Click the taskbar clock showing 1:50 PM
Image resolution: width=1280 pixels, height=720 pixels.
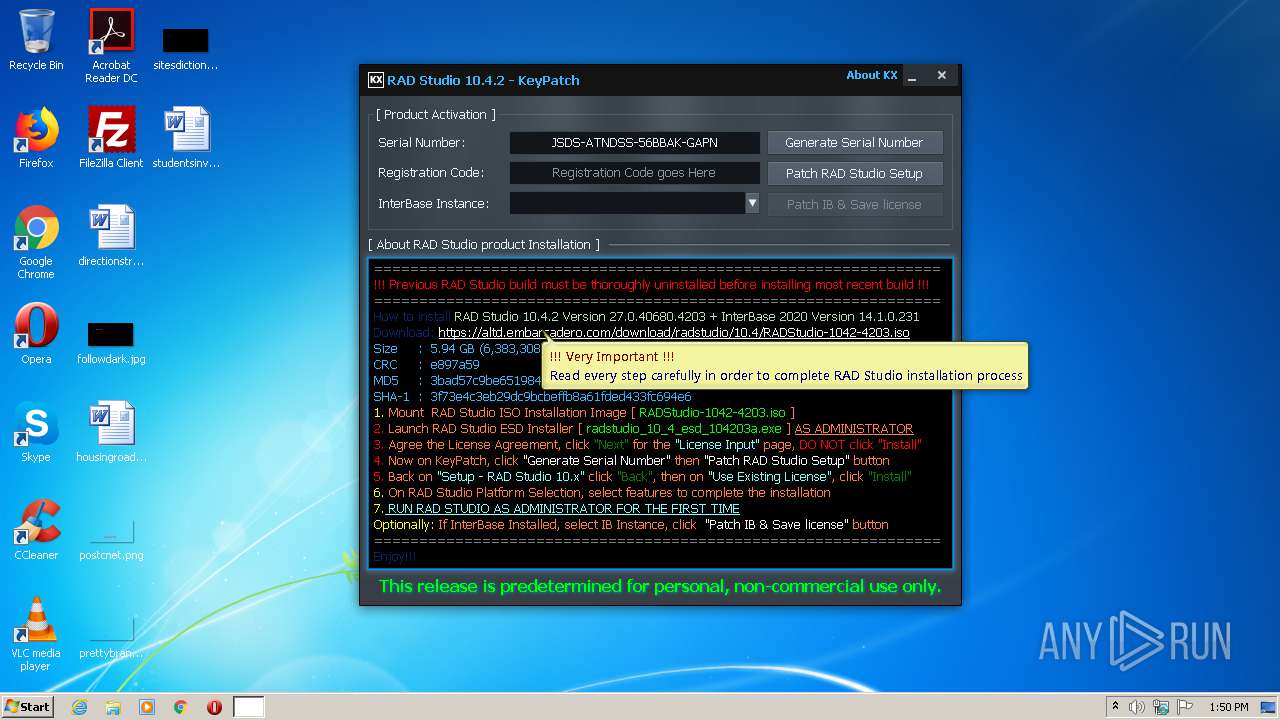pos(1228,707)
